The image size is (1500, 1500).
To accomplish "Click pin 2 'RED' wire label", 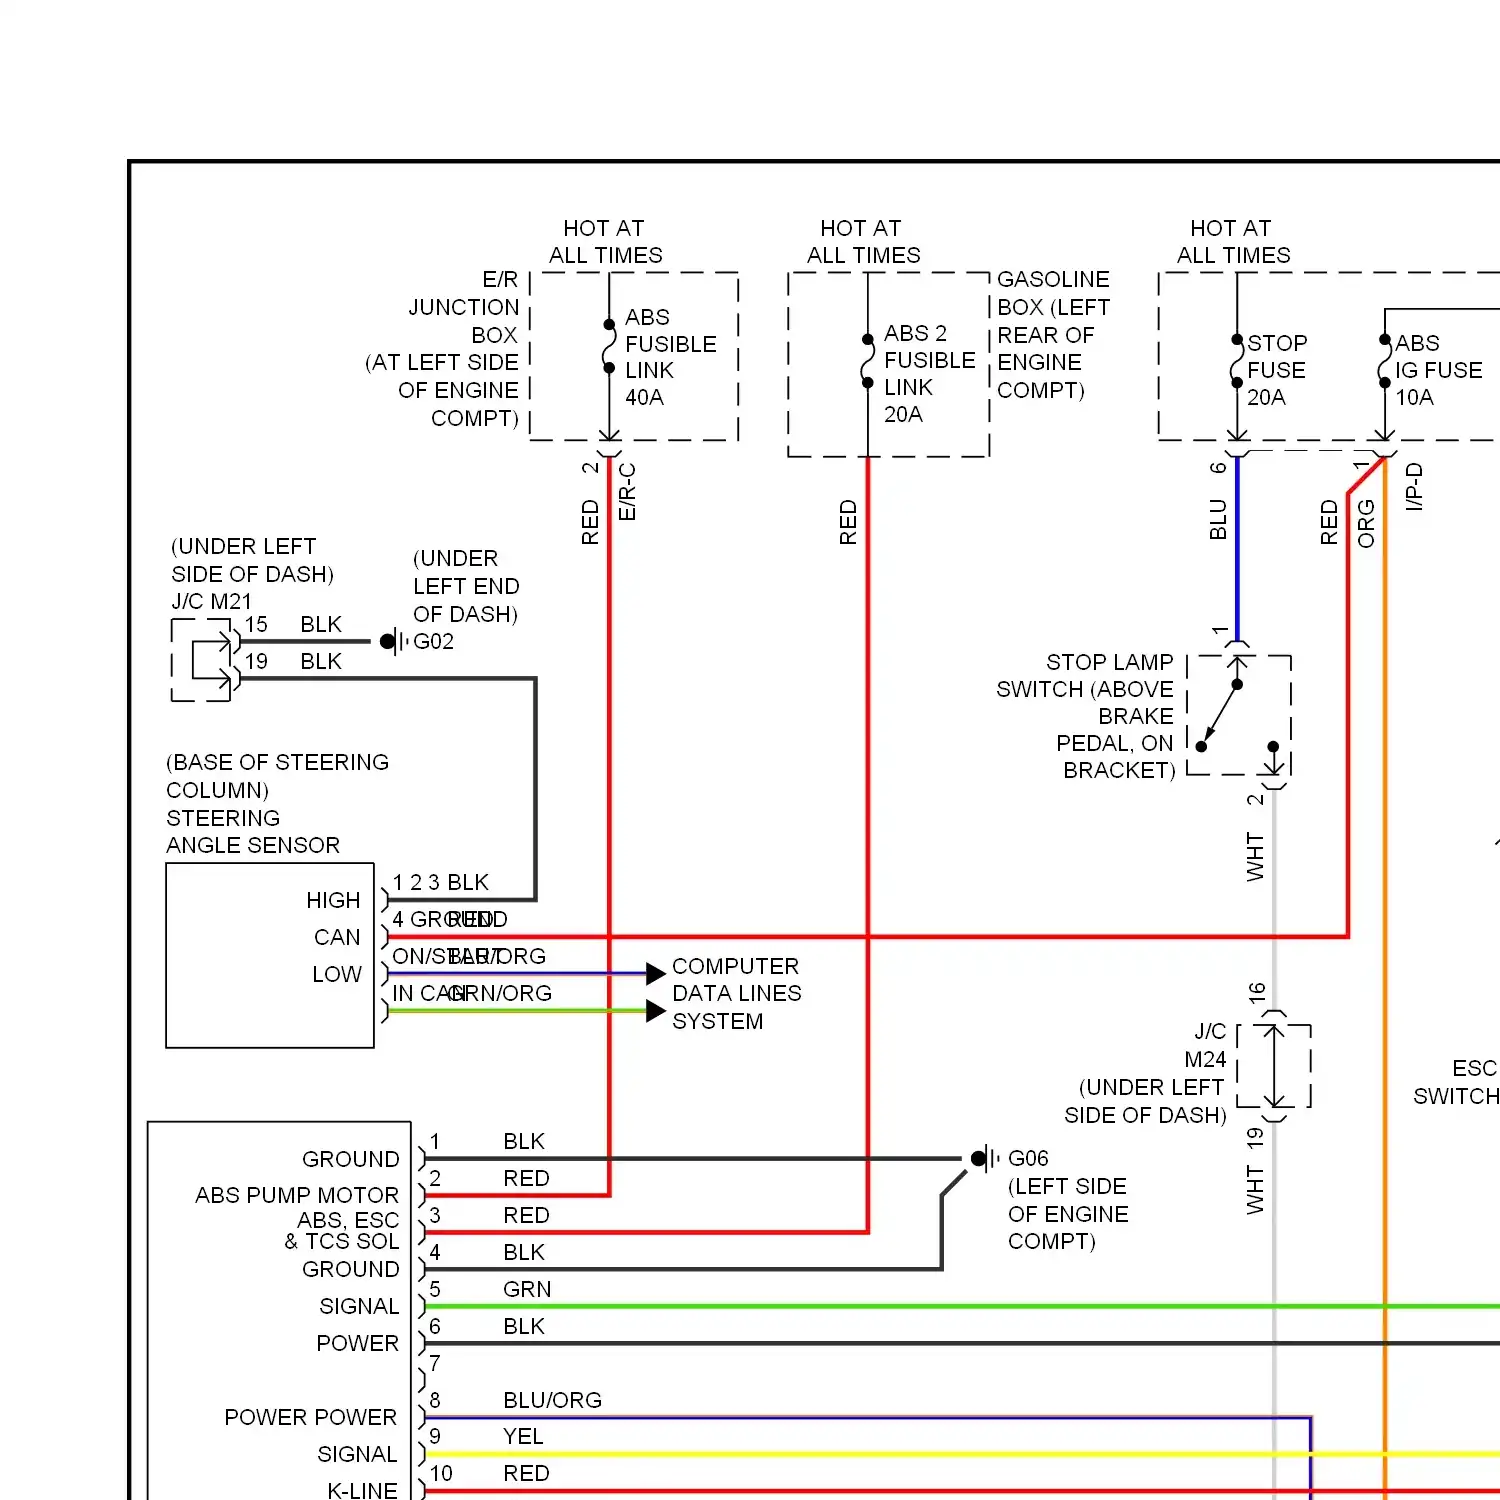I will [x=526, y=1178].
